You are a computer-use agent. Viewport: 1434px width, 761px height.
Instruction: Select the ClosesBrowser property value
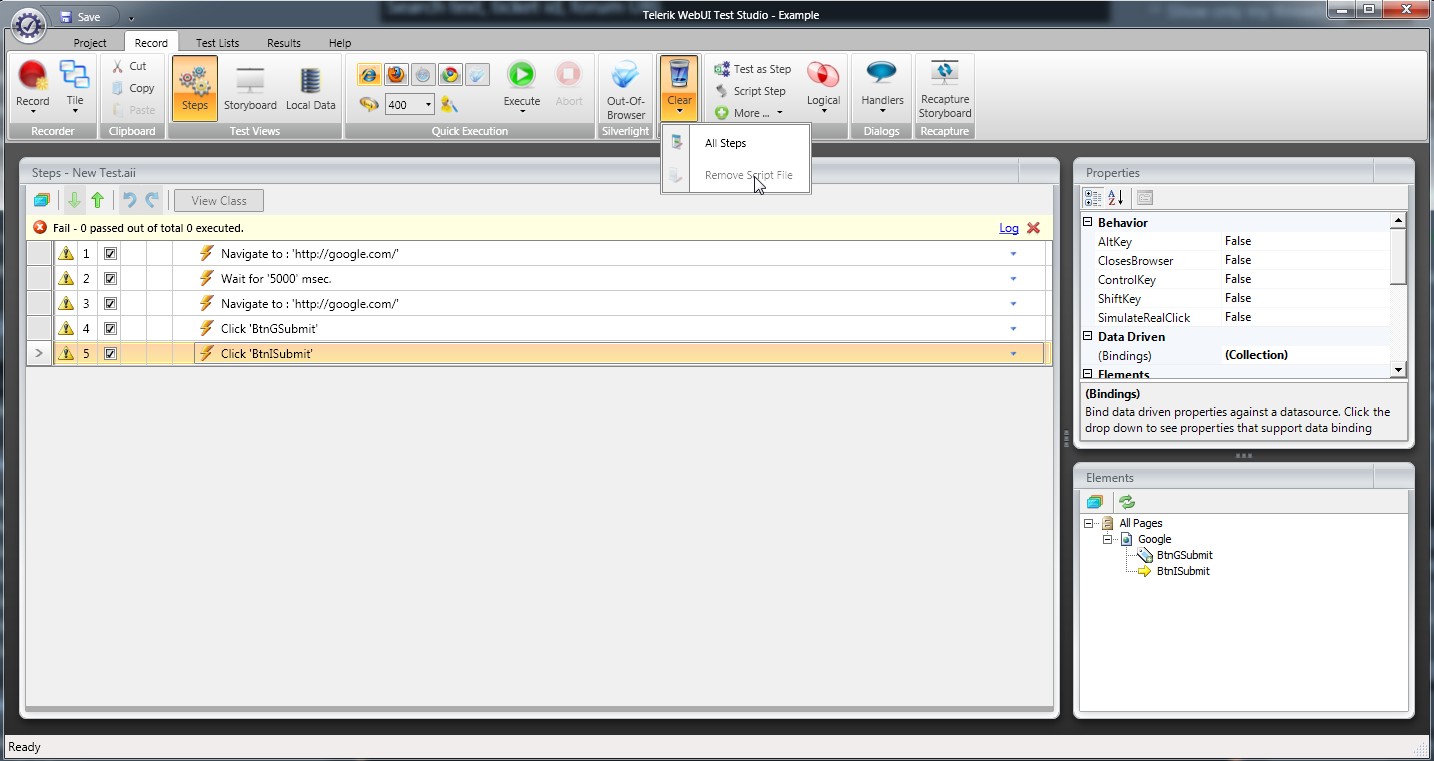pos(1304,260)
